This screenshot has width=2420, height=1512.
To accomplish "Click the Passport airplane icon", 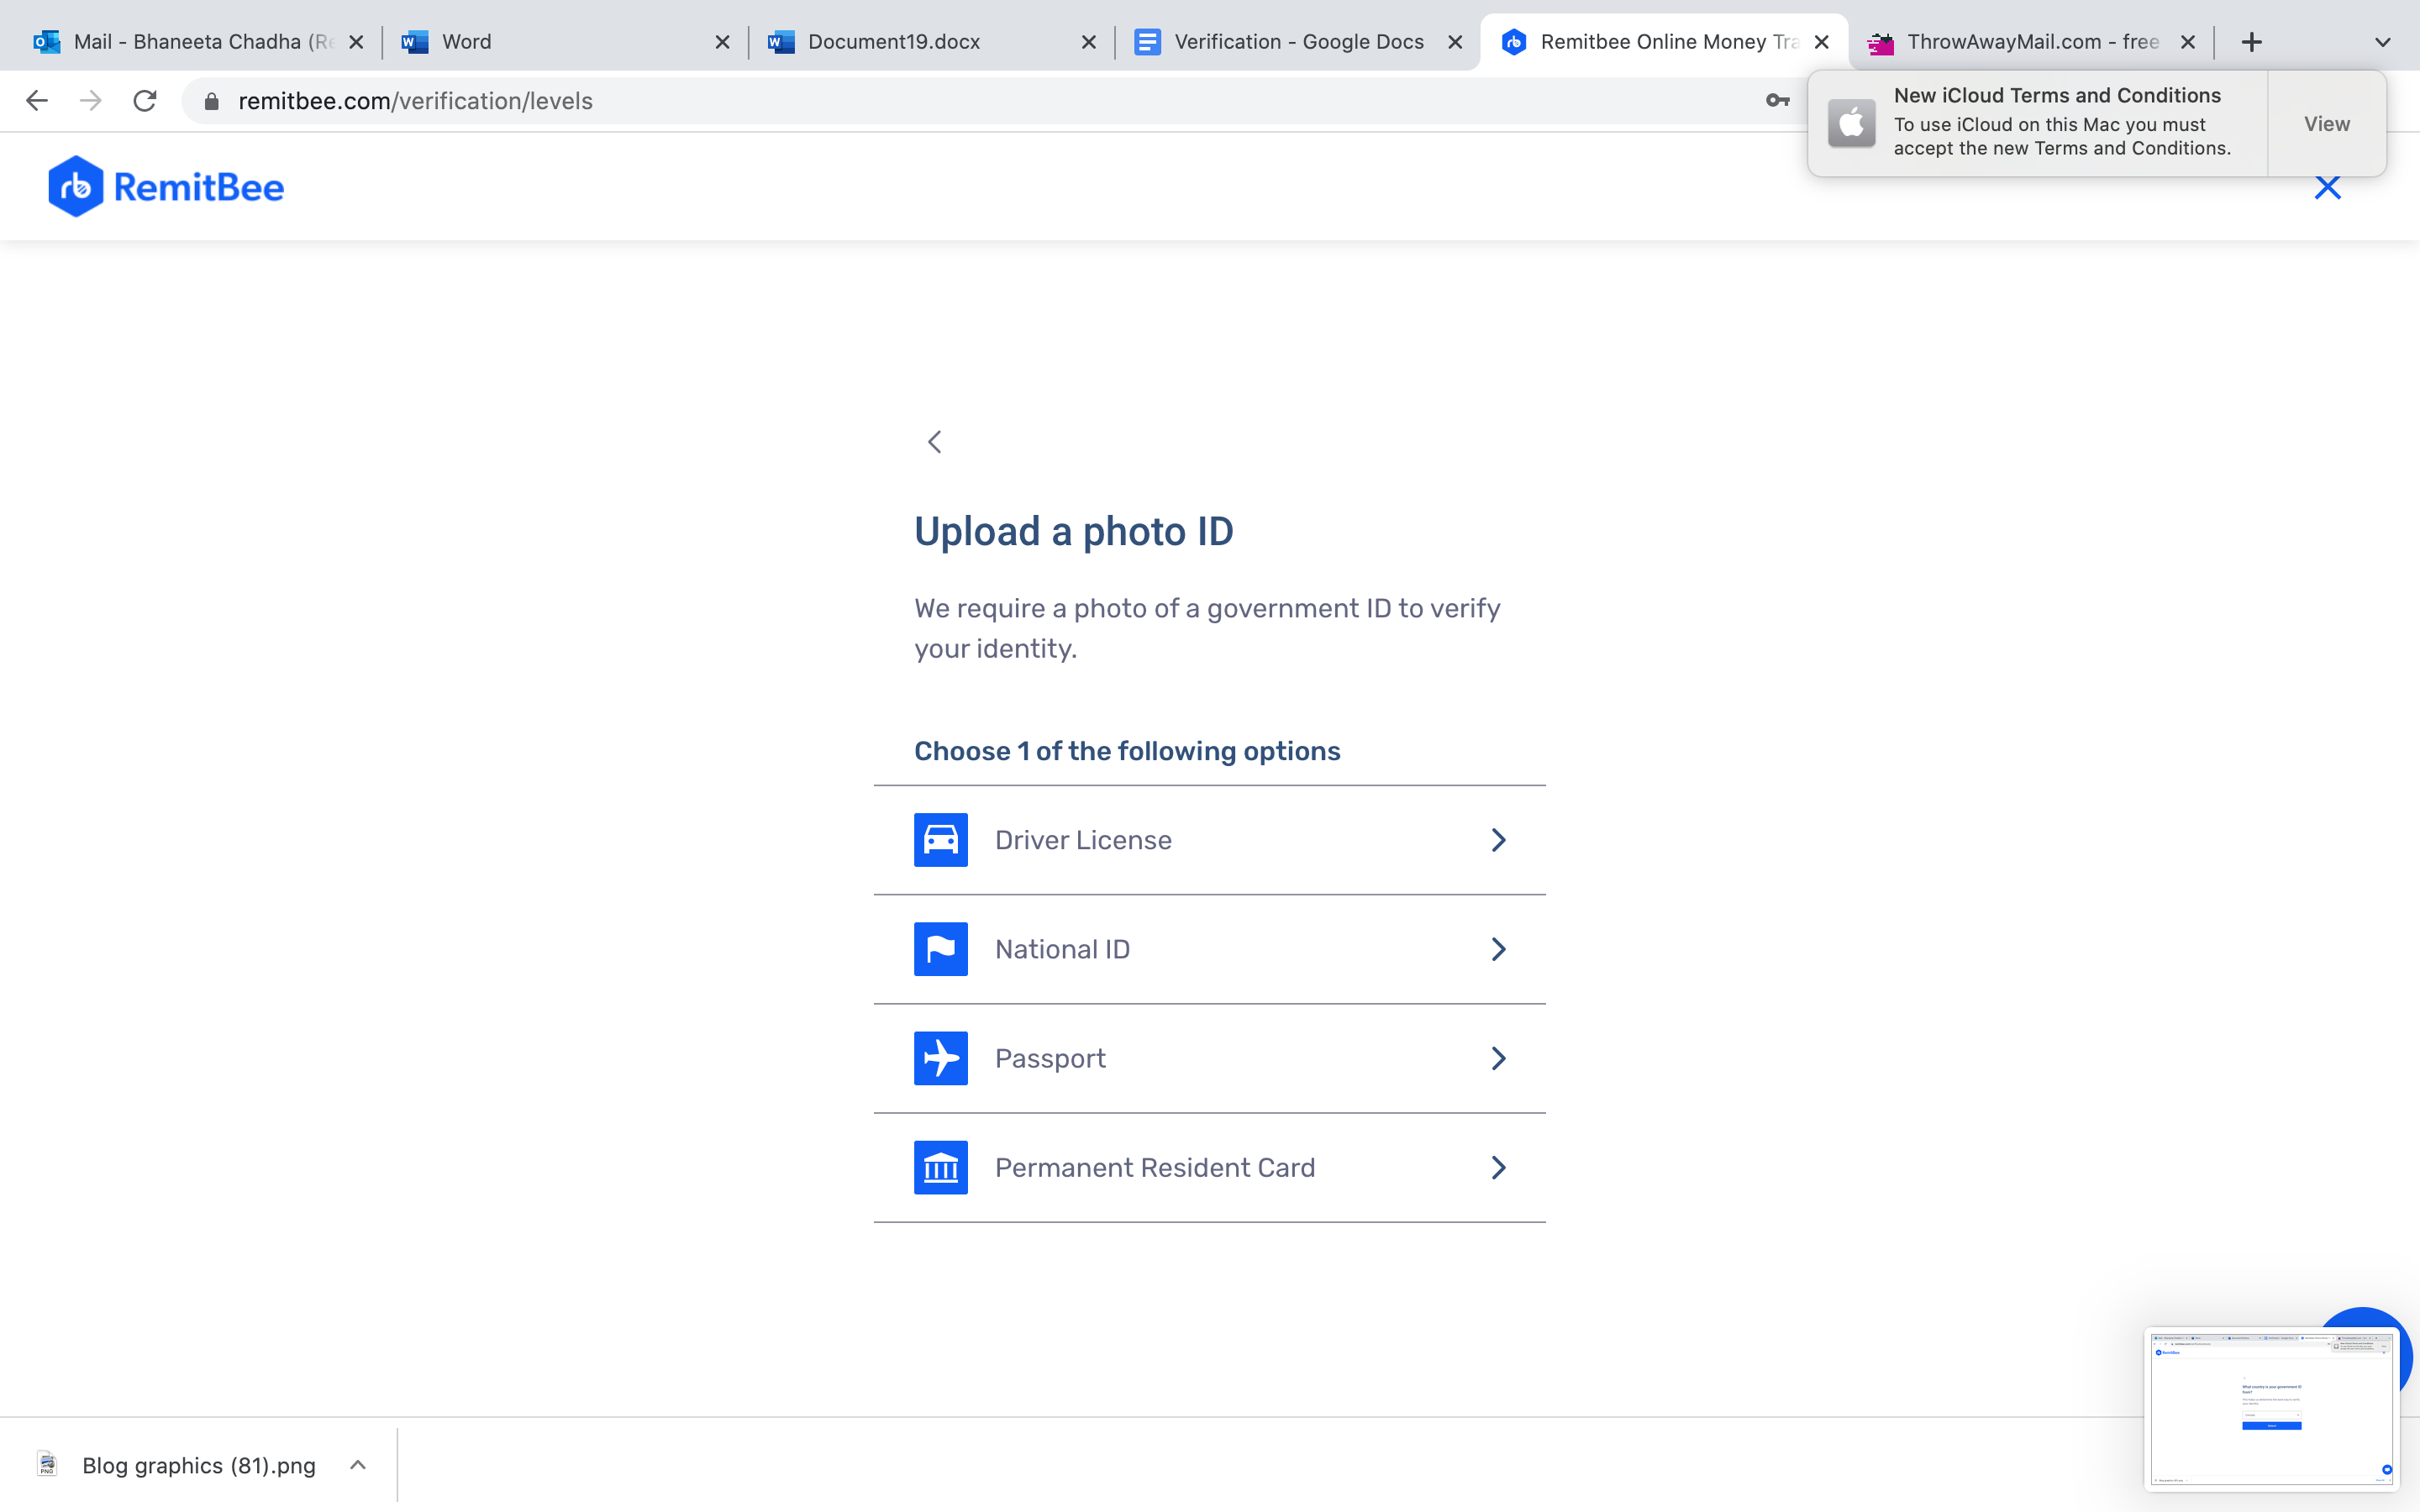I will point(940,1058).
